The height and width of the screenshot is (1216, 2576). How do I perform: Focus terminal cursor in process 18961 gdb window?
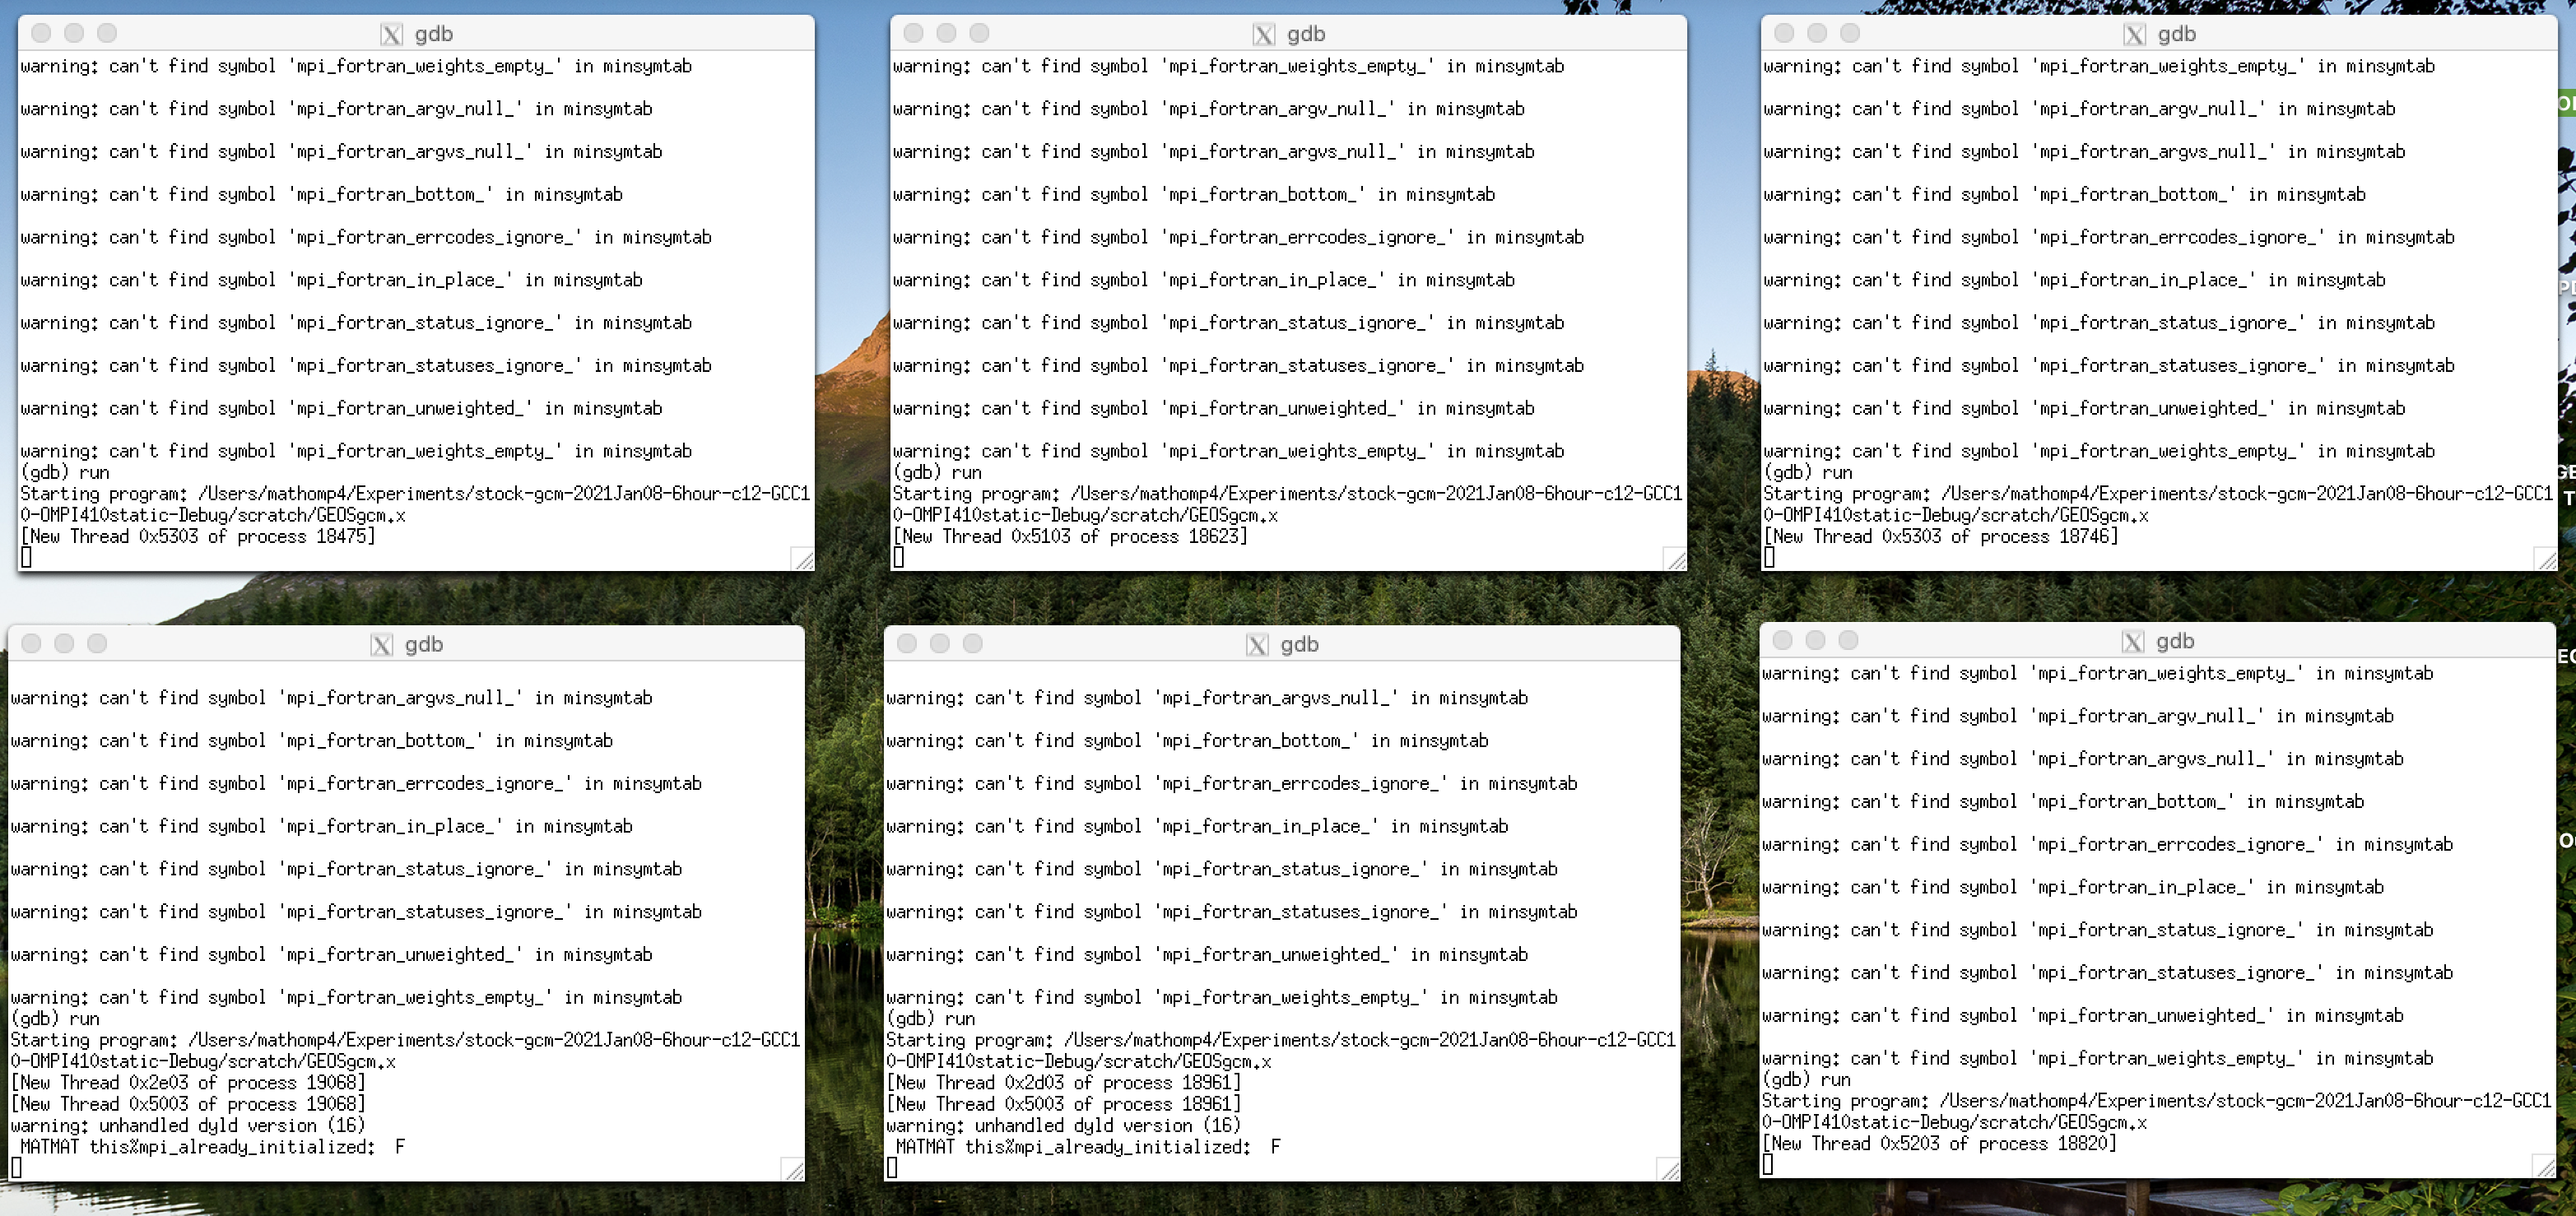click(892, 1168)
